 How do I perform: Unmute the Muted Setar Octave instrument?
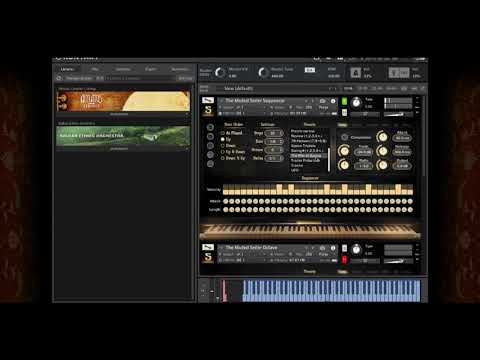344,259
